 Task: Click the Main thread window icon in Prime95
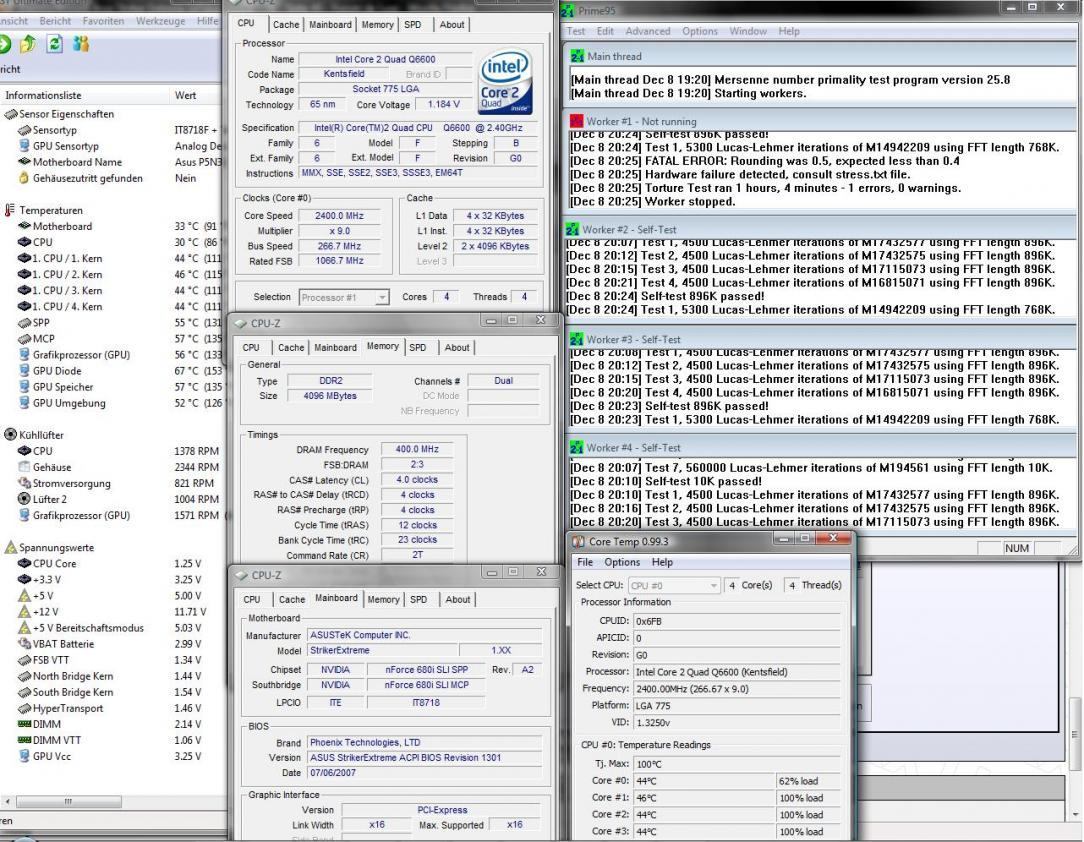576,56
